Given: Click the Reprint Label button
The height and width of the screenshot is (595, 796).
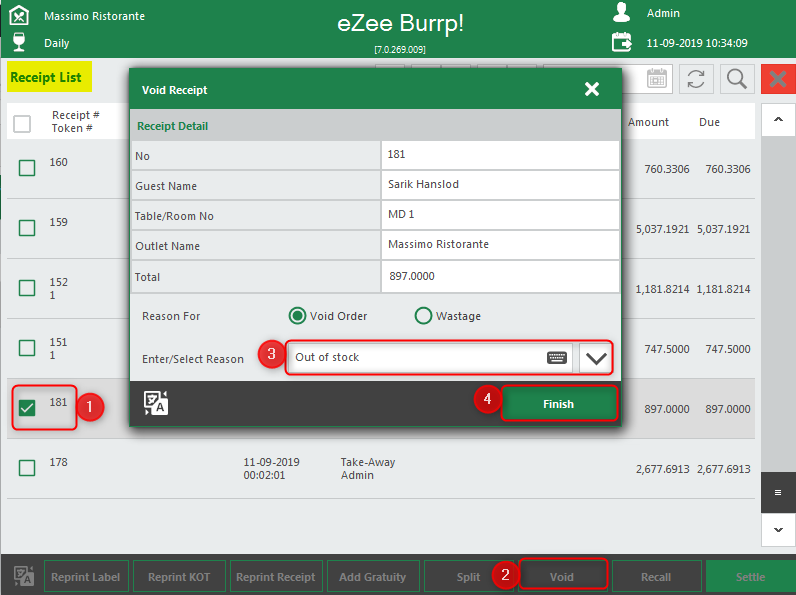Looking at the screenshot, I should (x=86, y=577).
